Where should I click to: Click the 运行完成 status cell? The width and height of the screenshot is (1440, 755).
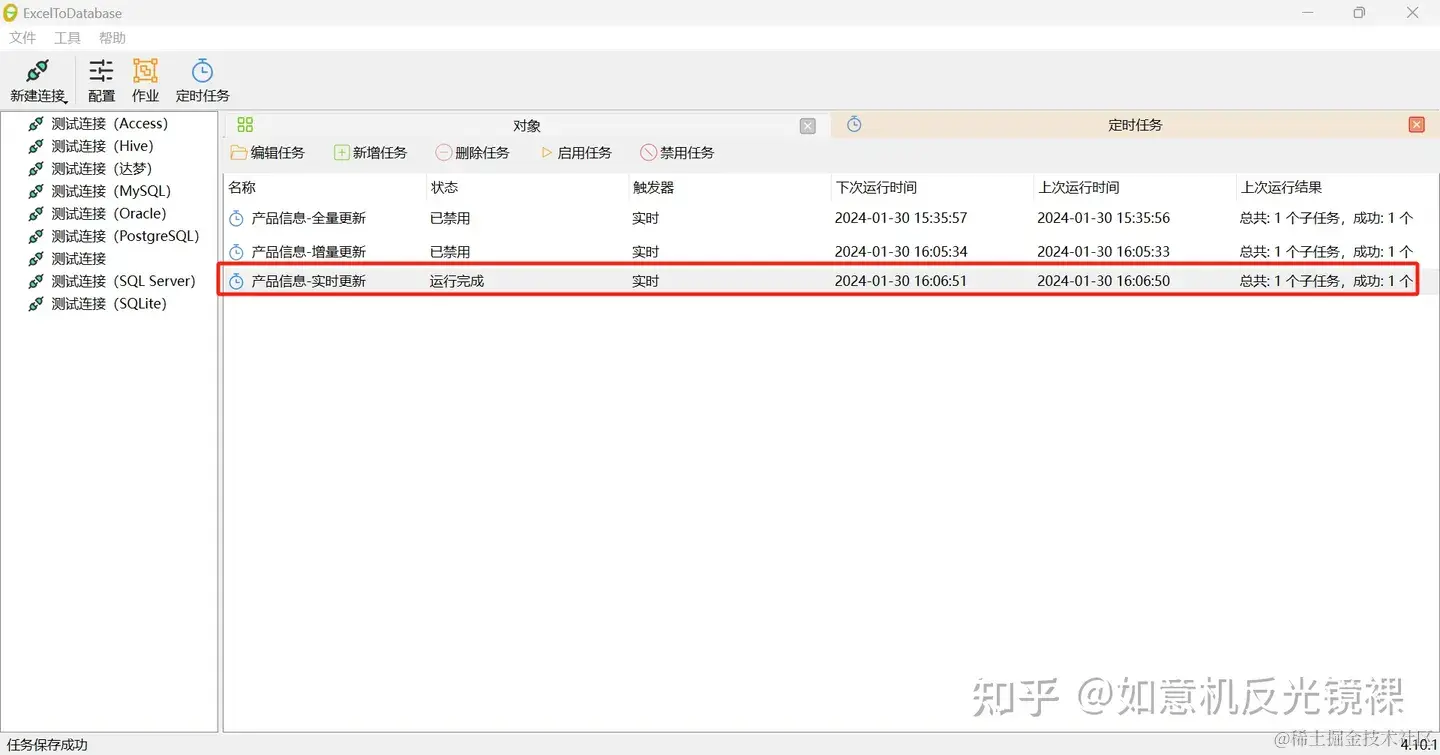(457, 282)
